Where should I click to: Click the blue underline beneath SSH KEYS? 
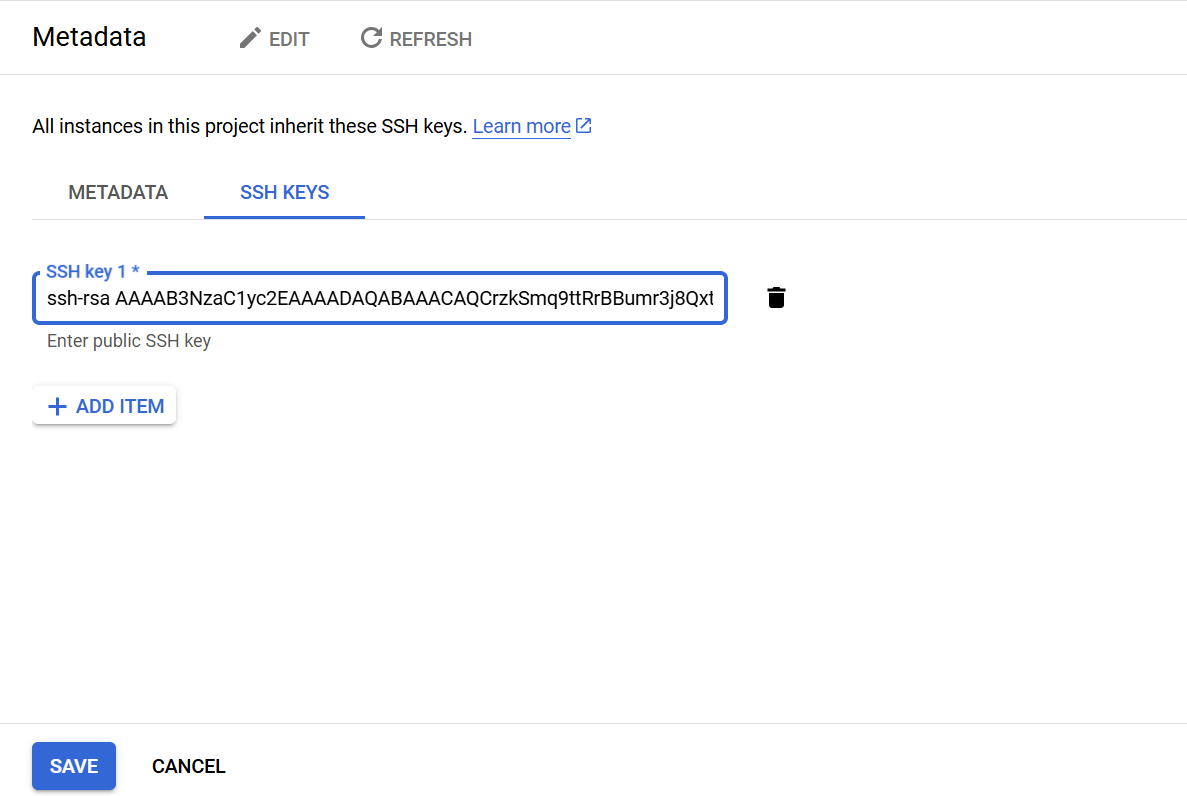(x=285, y=217)
